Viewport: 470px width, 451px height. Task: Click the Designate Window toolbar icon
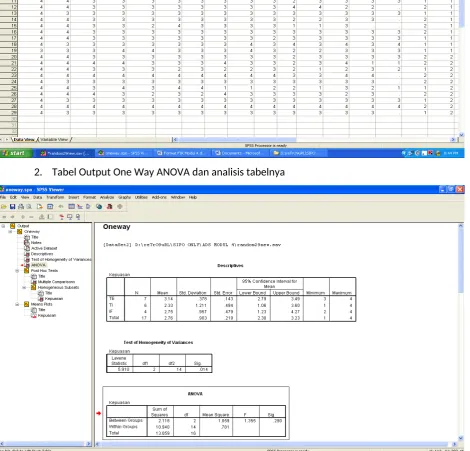[x=120, y=207]
